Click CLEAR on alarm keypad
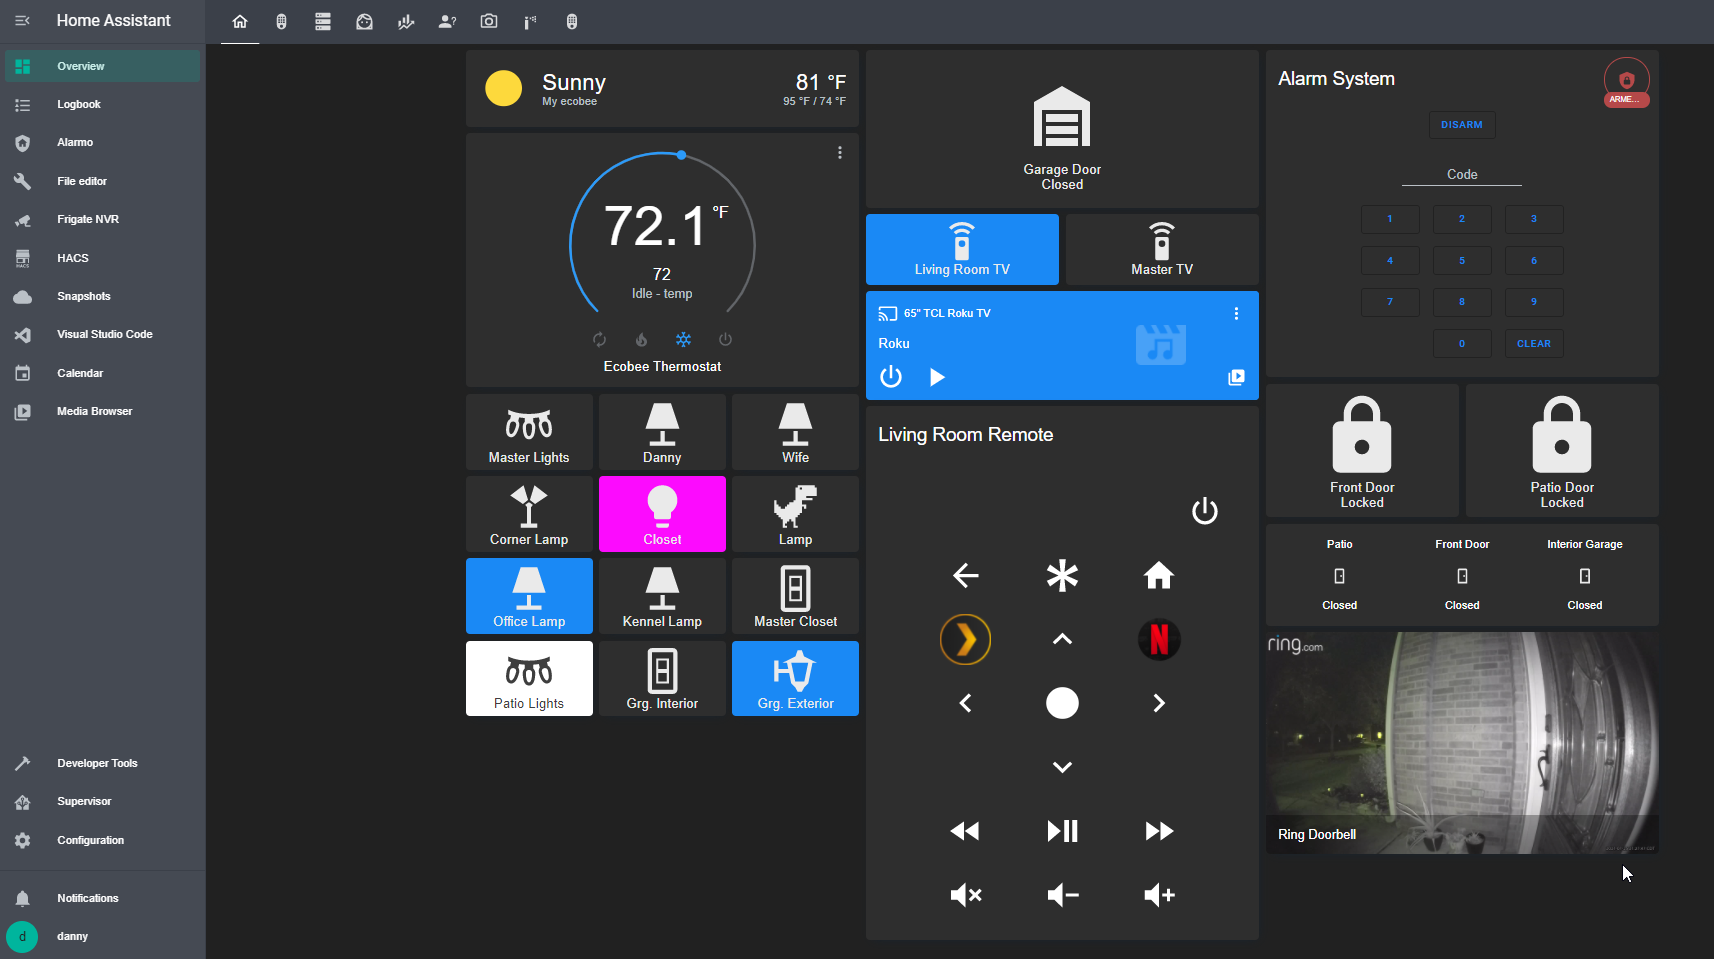This screenshot has height=959, width=1714. click(x=1534, y=344)
